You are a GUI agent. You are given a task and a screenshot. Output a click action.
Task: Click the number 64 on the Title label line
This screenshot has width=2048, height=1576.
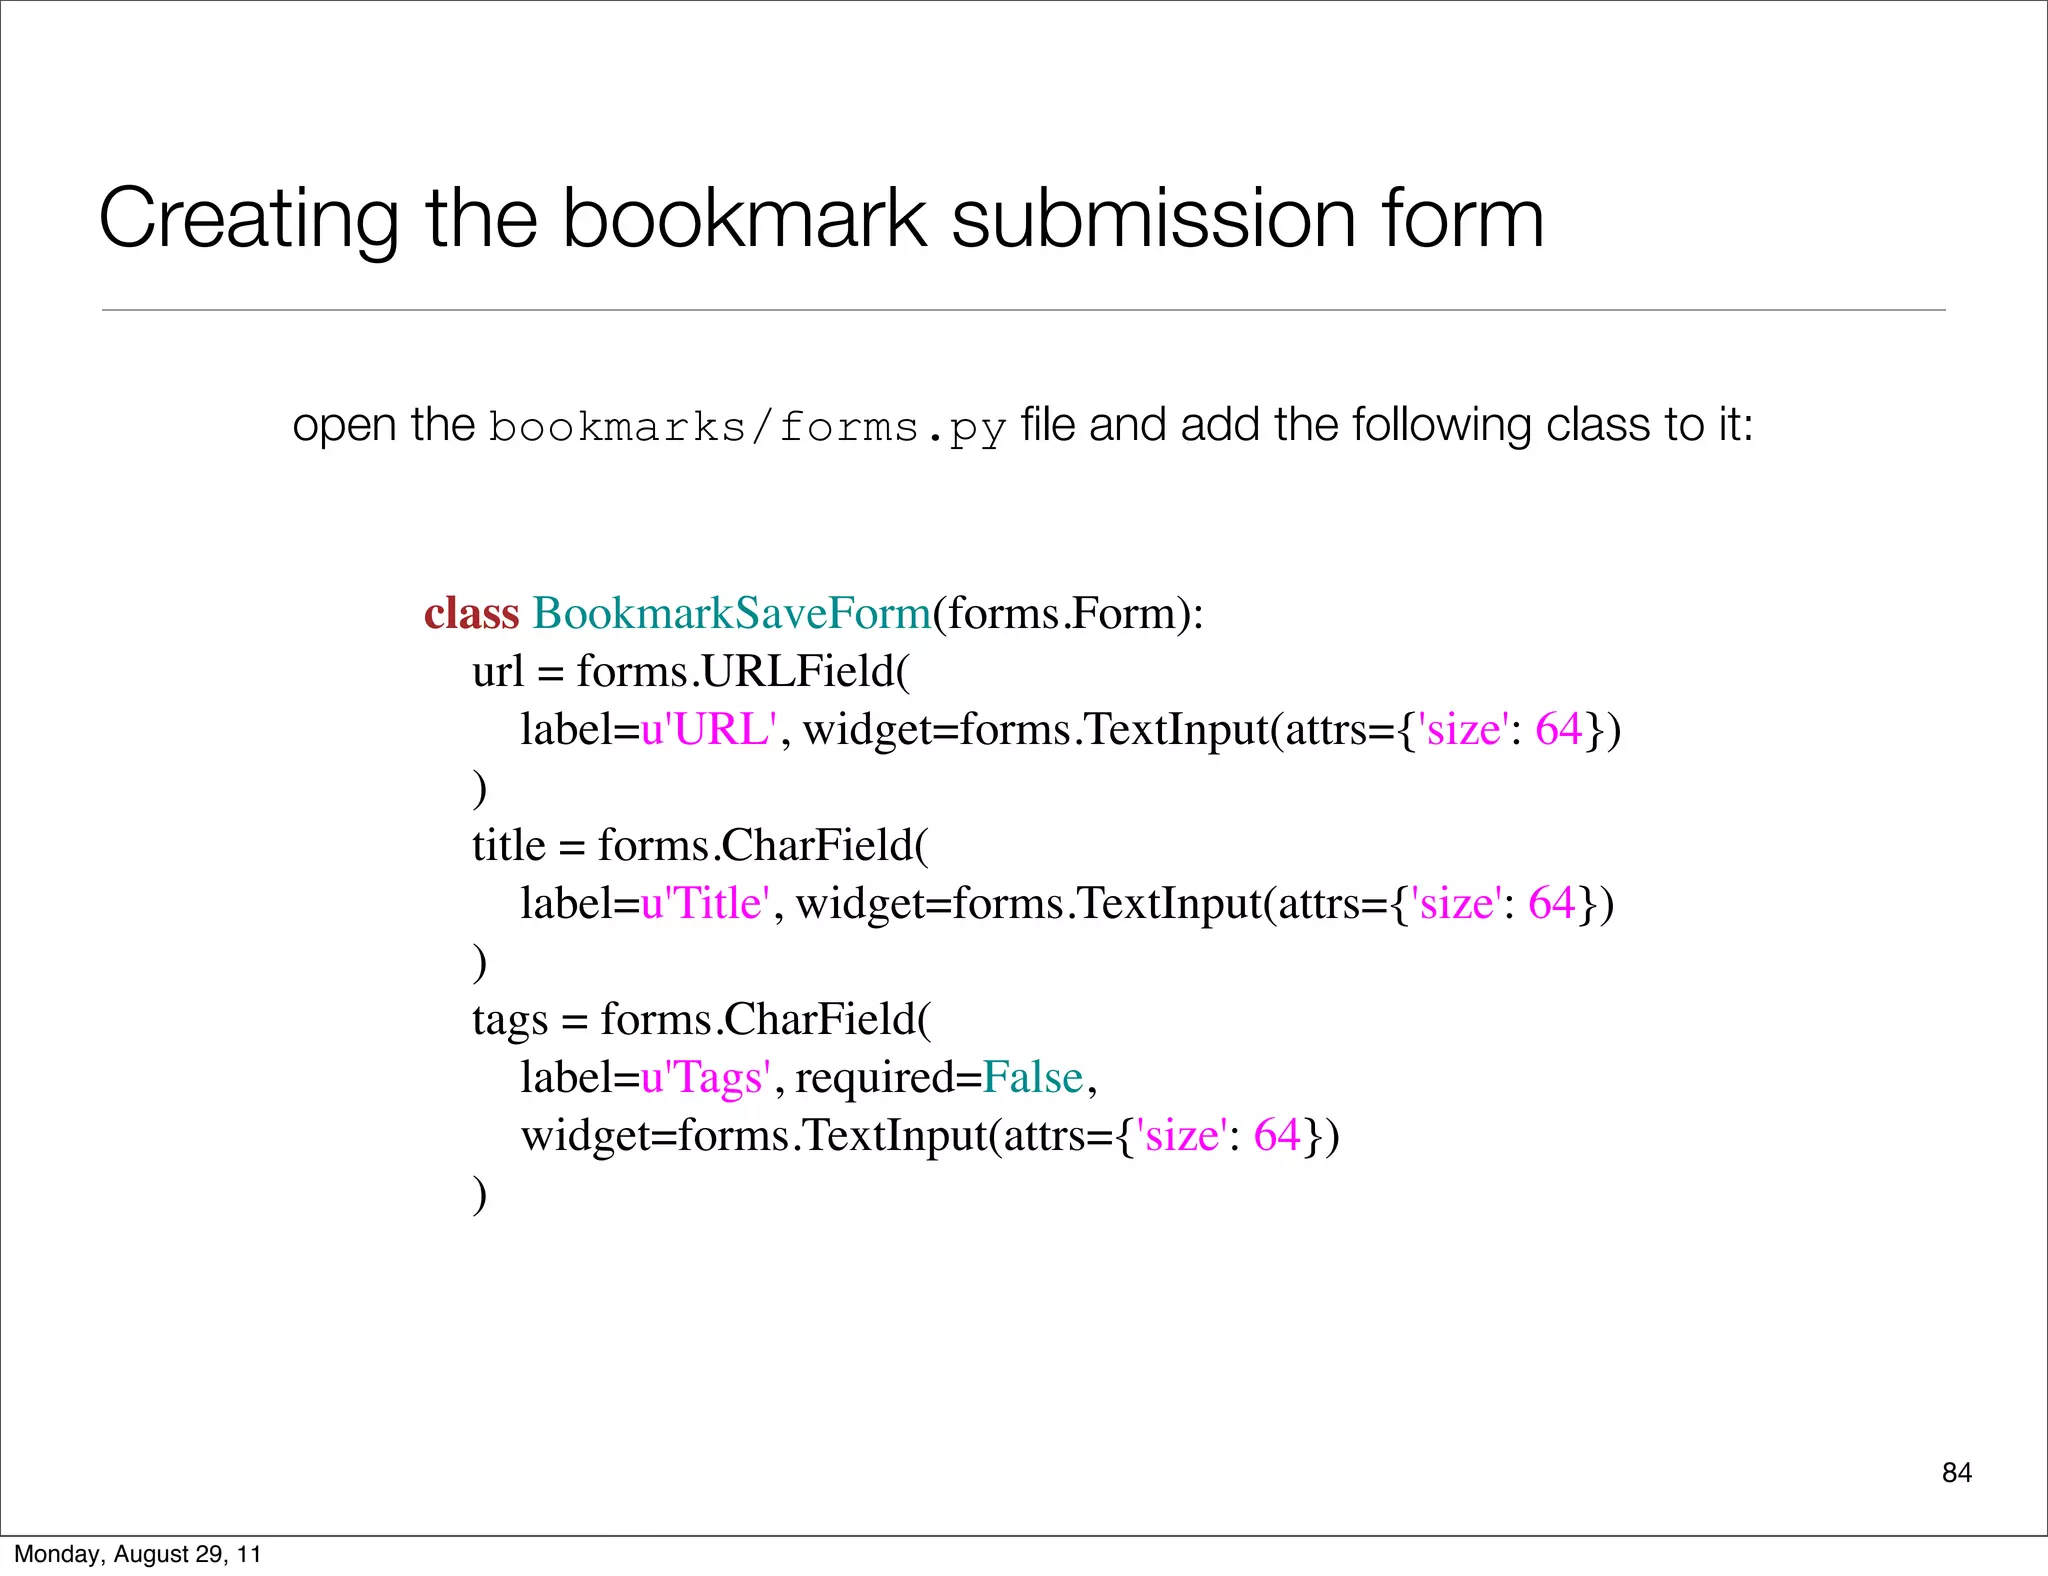[x=1552, y=903]
